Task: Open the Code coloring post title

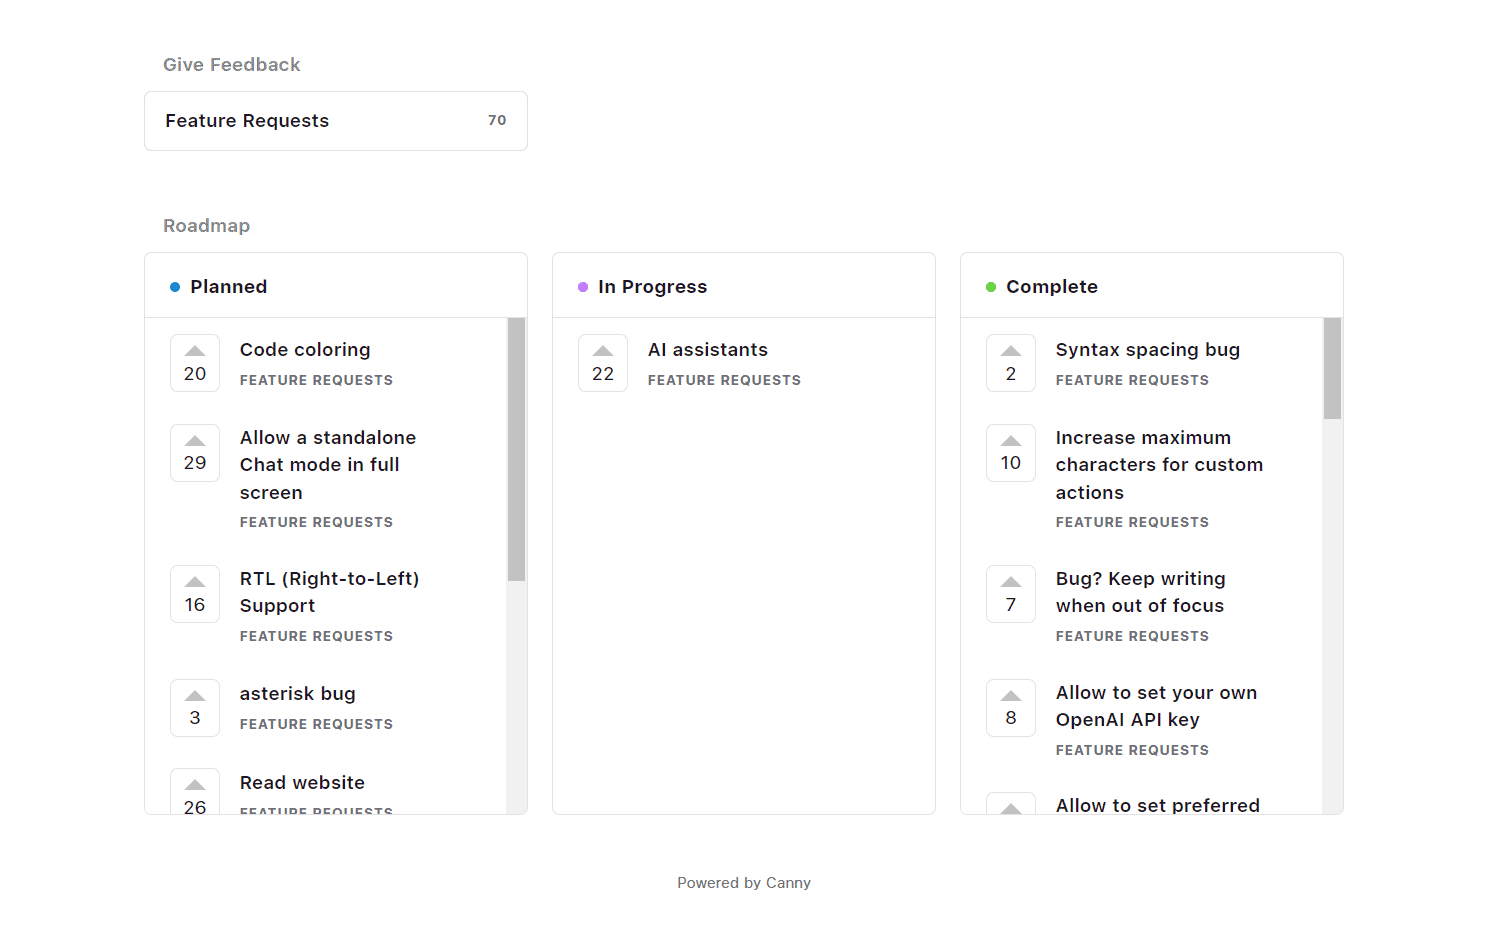Action: 305,350
